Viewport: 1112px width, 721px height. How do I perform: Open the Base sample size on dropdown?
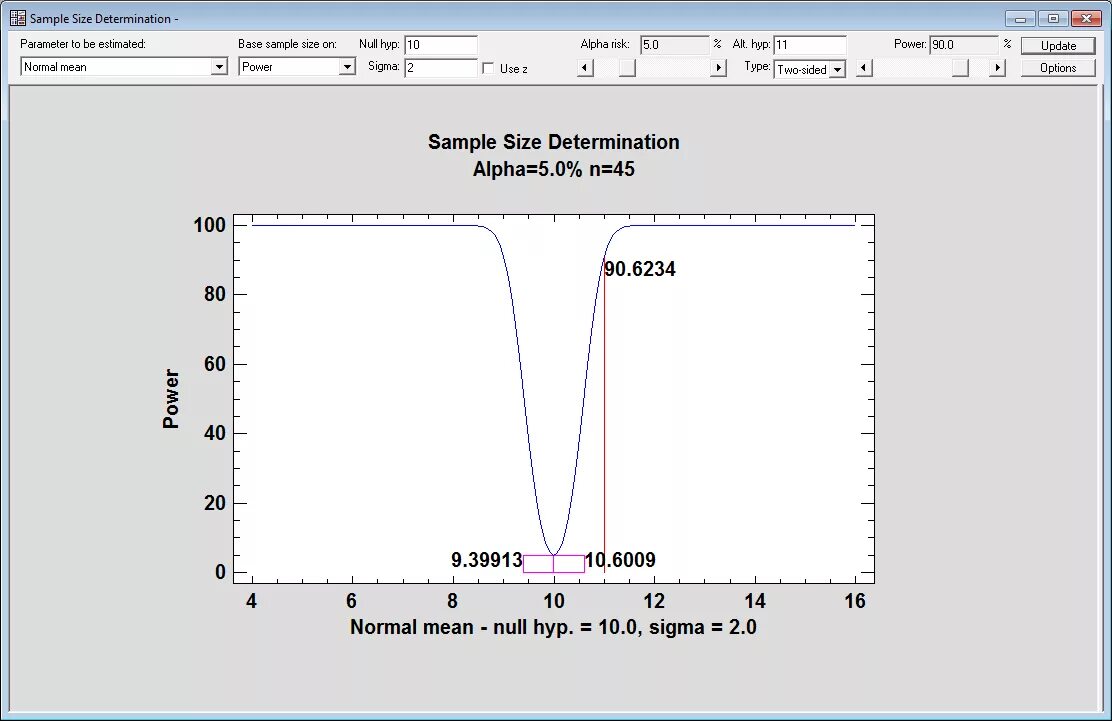pyautogui.click(x=347, y=67)
